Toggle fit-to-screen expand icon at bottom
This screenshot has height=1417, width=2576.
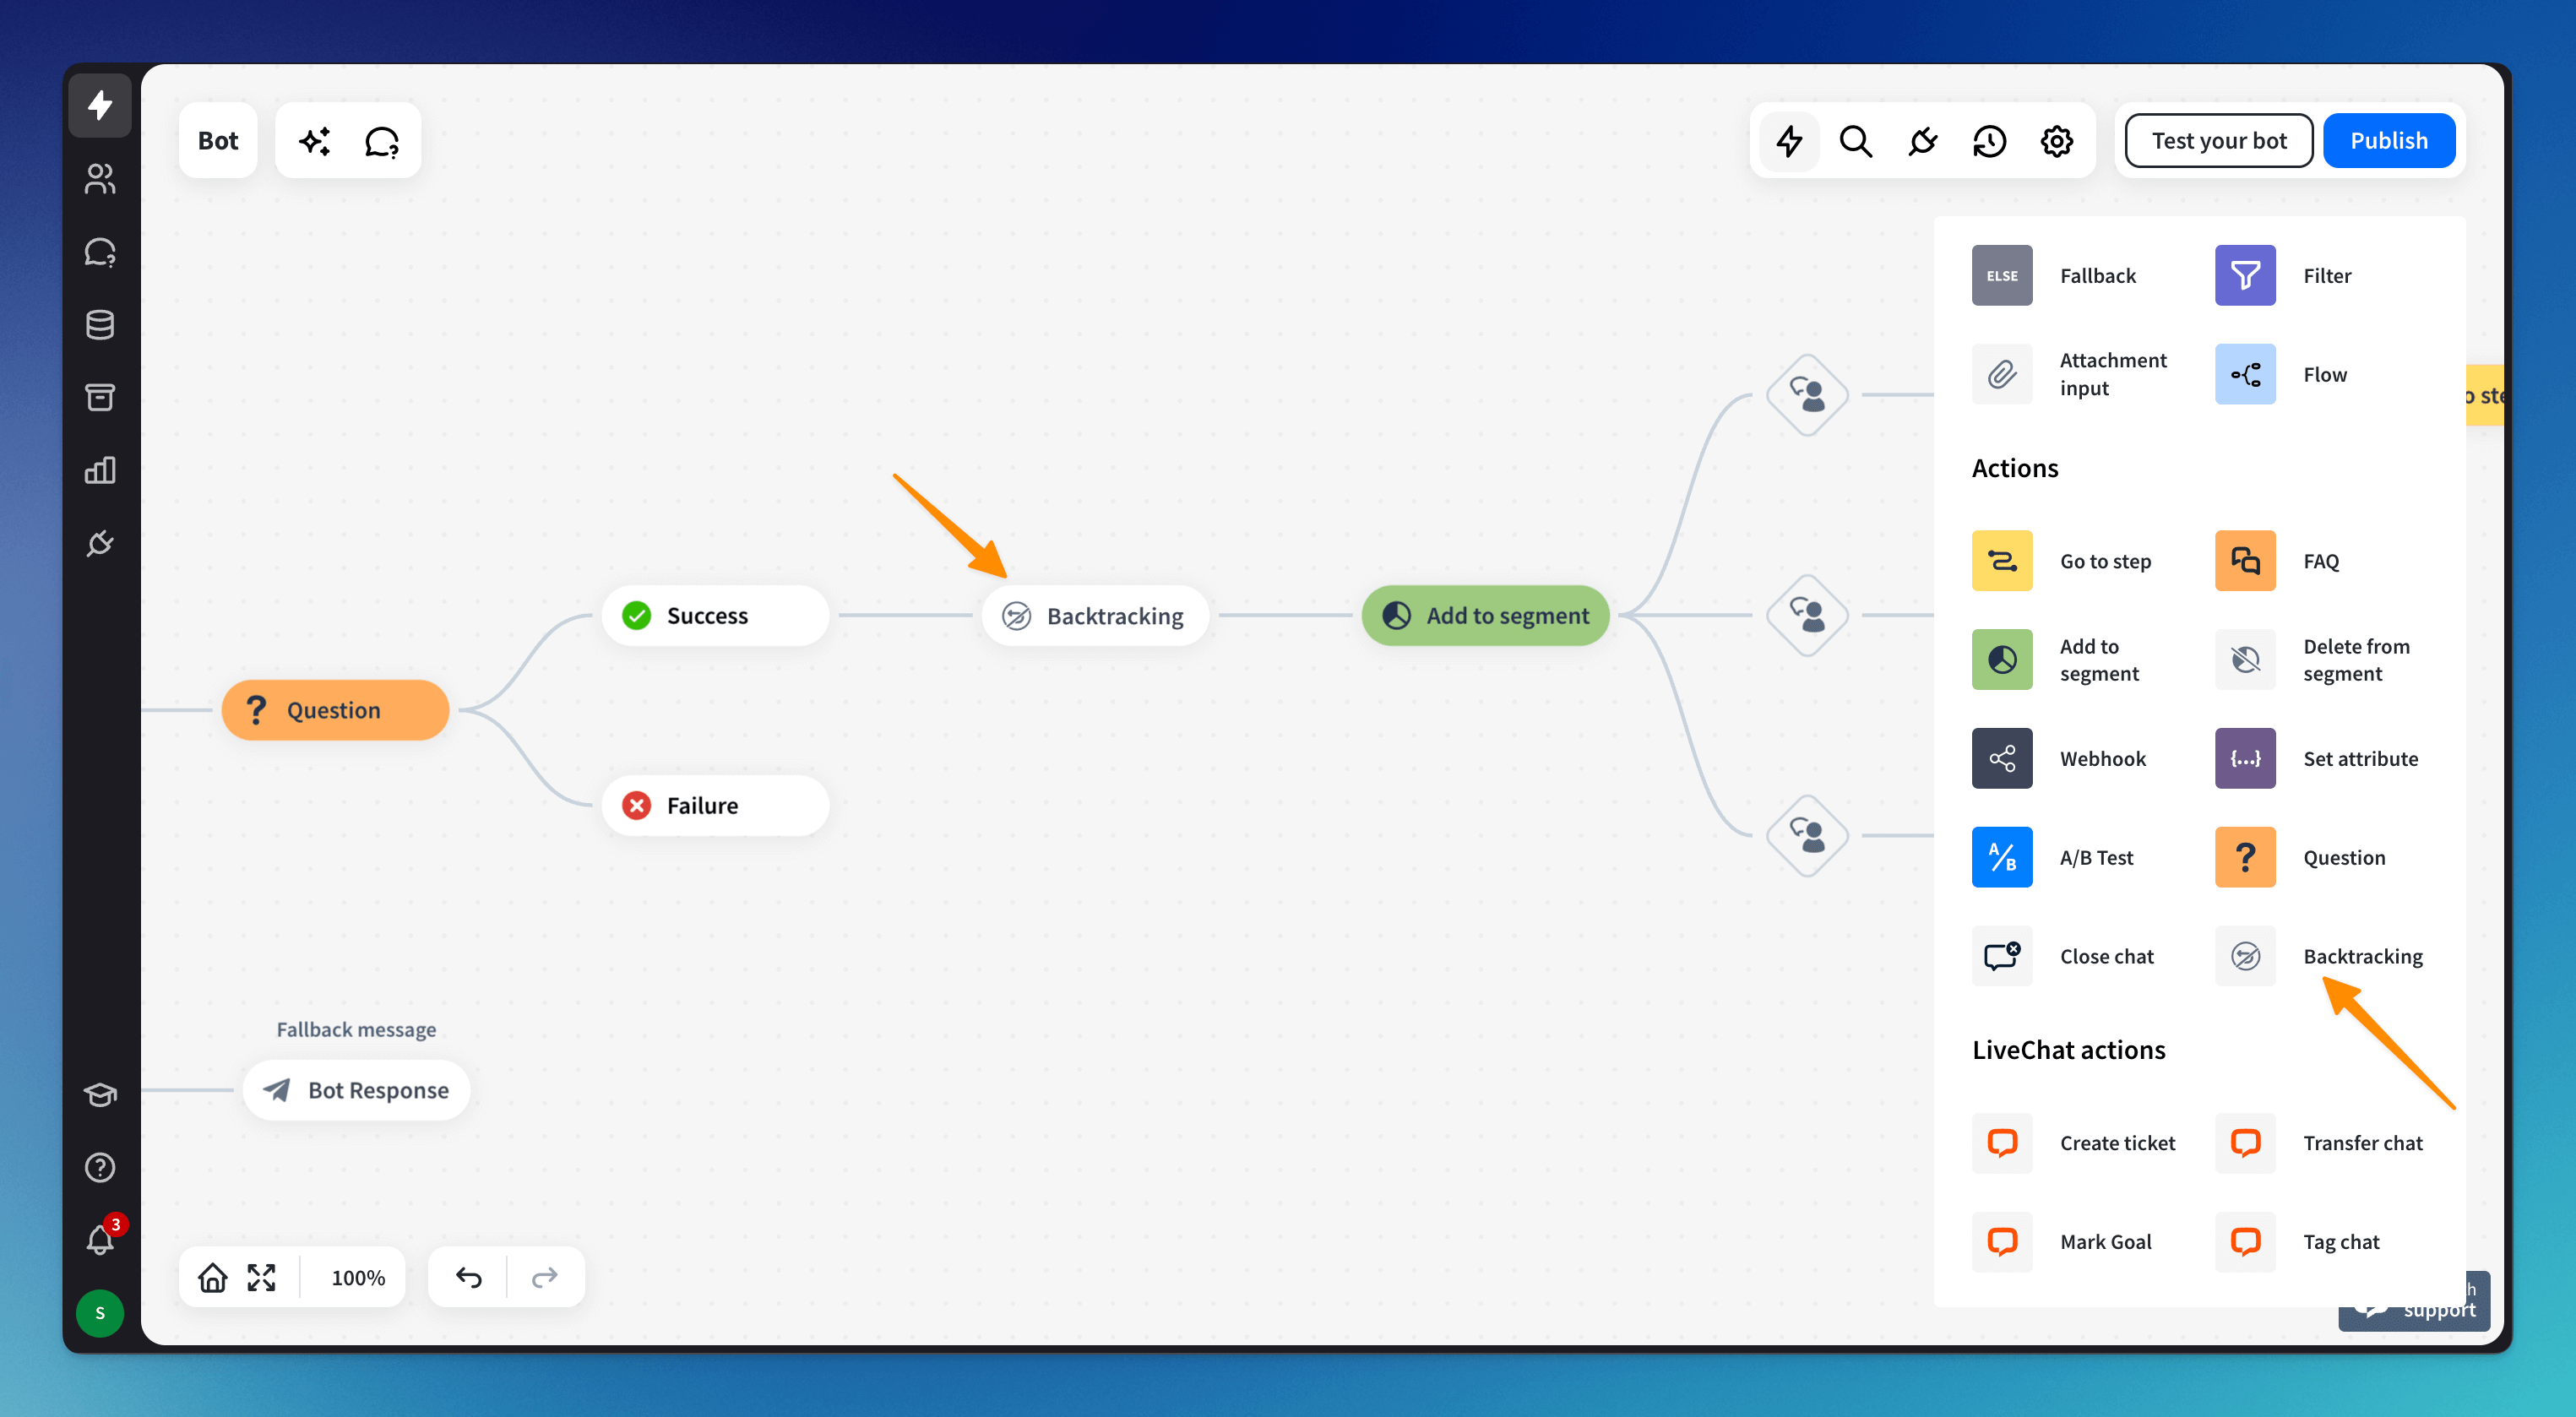261,1277
